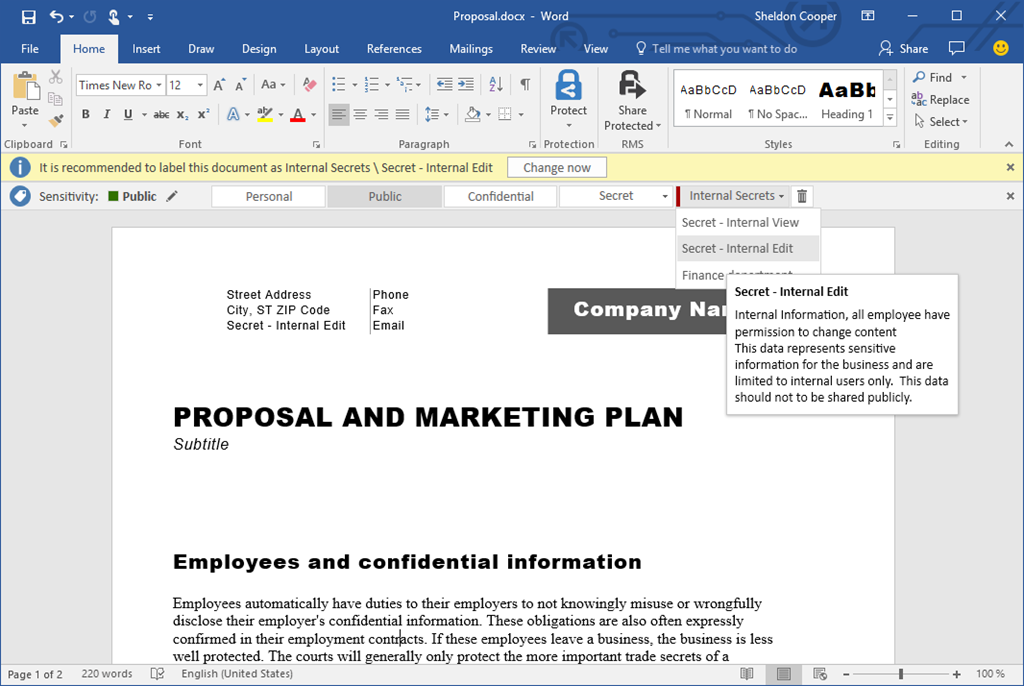Click the Format Painter brush icon
1024x686 pixels.
pos(56,120)
